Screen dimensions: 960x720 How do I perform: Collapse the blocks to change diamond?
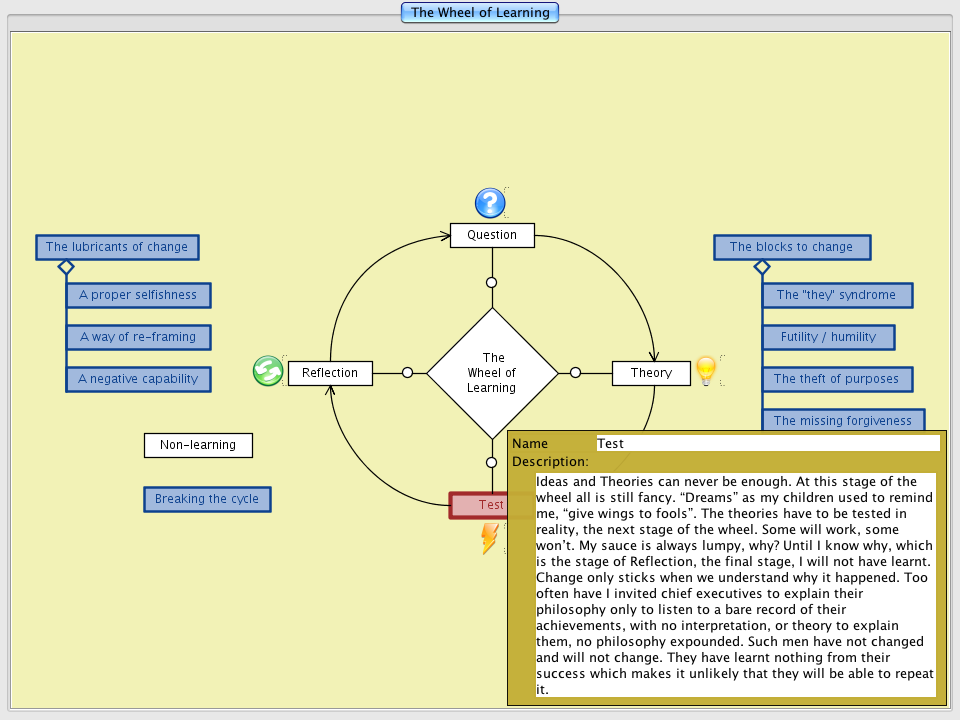point(762,267)
